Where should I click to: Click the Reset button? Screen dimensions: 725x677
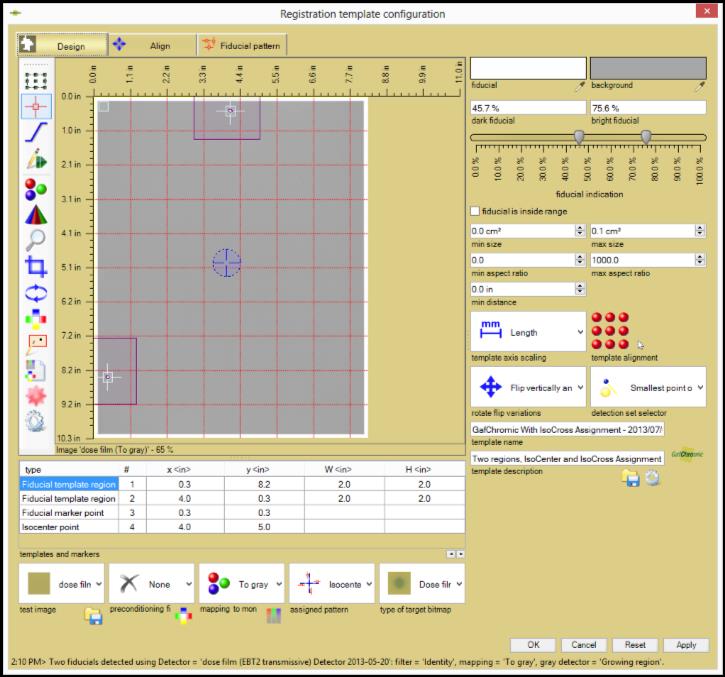pos(635,645)
